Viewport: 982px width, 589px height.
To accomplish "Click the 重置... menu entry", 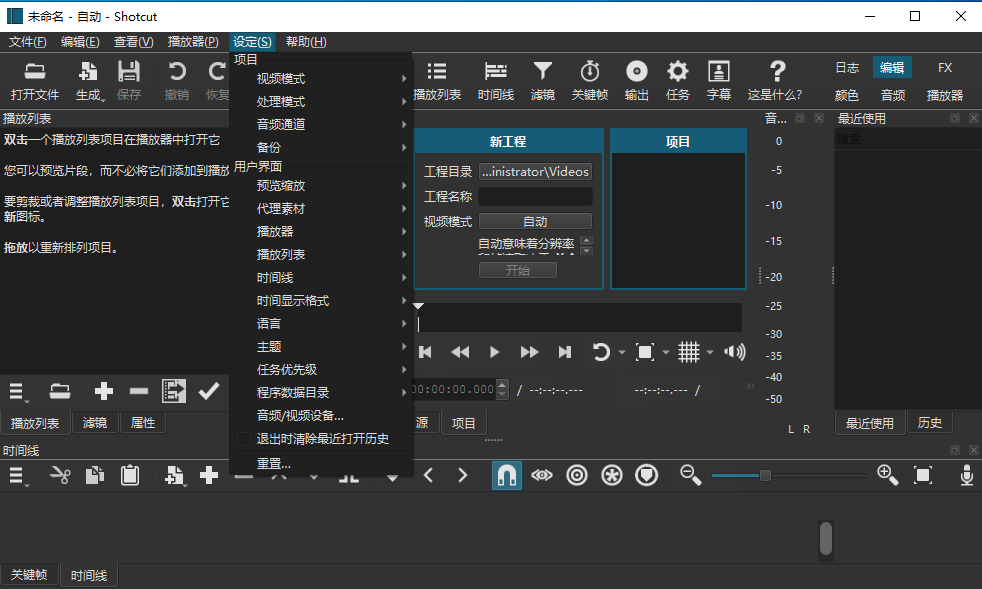I will (321, 464).
